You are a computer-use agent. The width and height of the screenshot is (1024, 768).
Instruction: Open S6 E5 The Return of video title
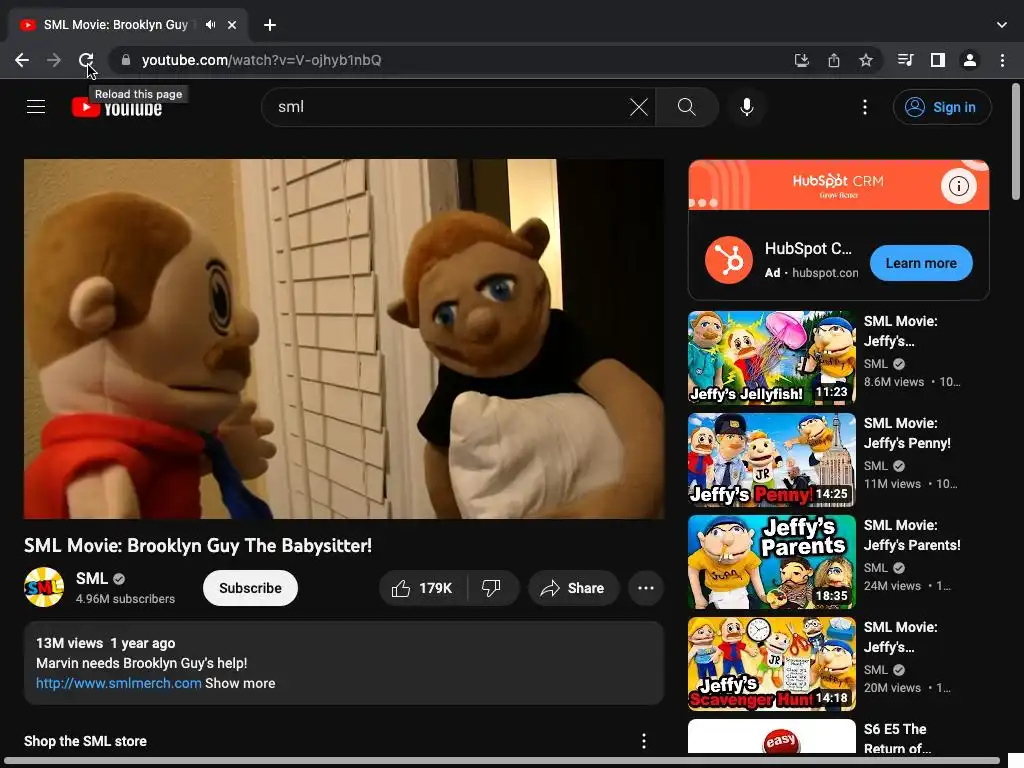(897, 739)
